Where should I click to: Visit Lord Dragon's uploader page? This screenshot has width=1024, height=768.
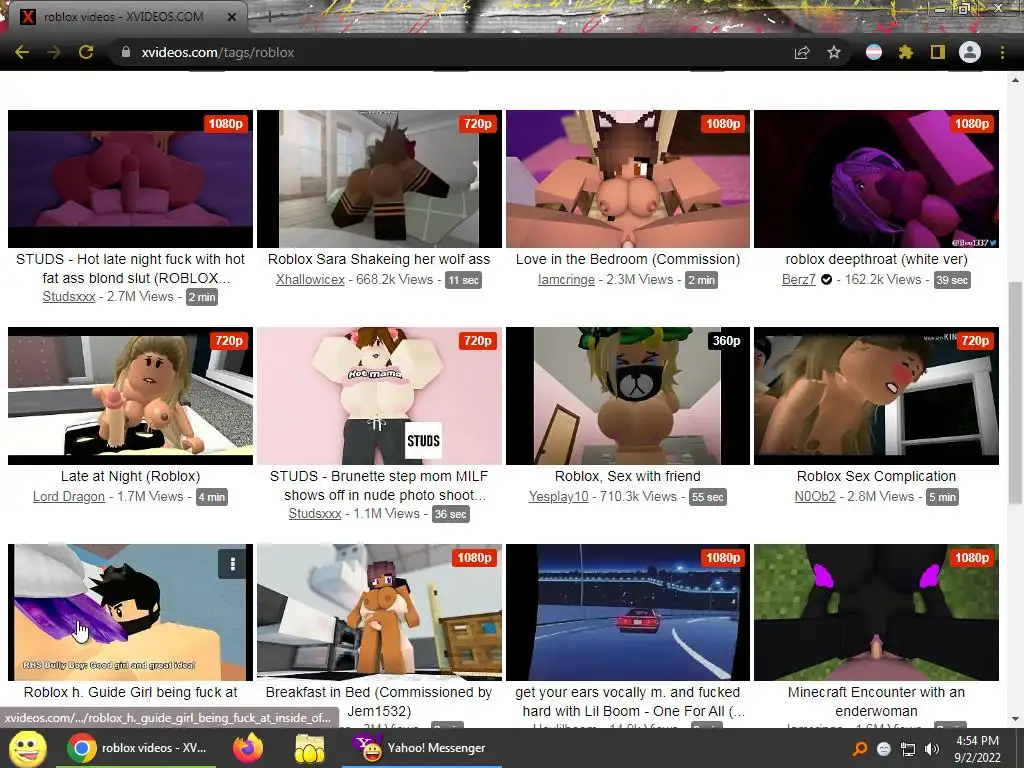(x=69, y=496)
